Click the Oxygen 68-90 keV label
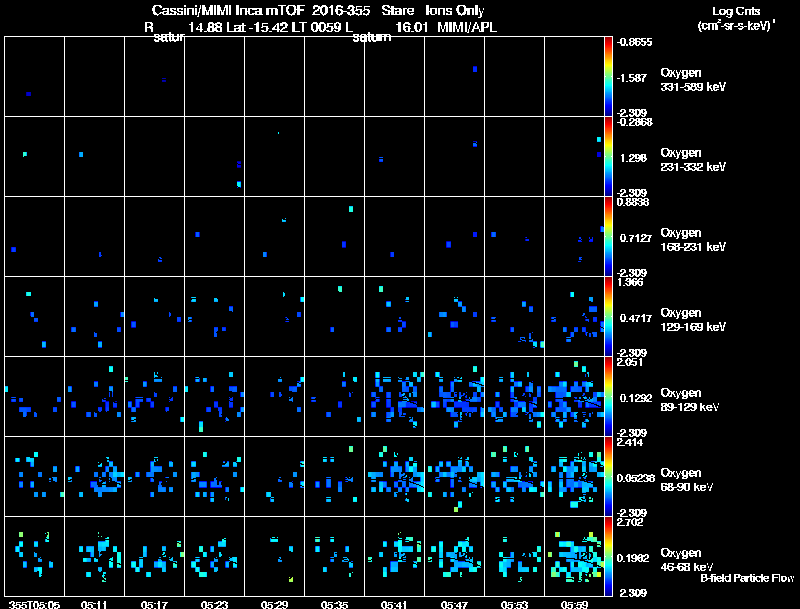This screenshot has height=609, width=800. (687, 480)
